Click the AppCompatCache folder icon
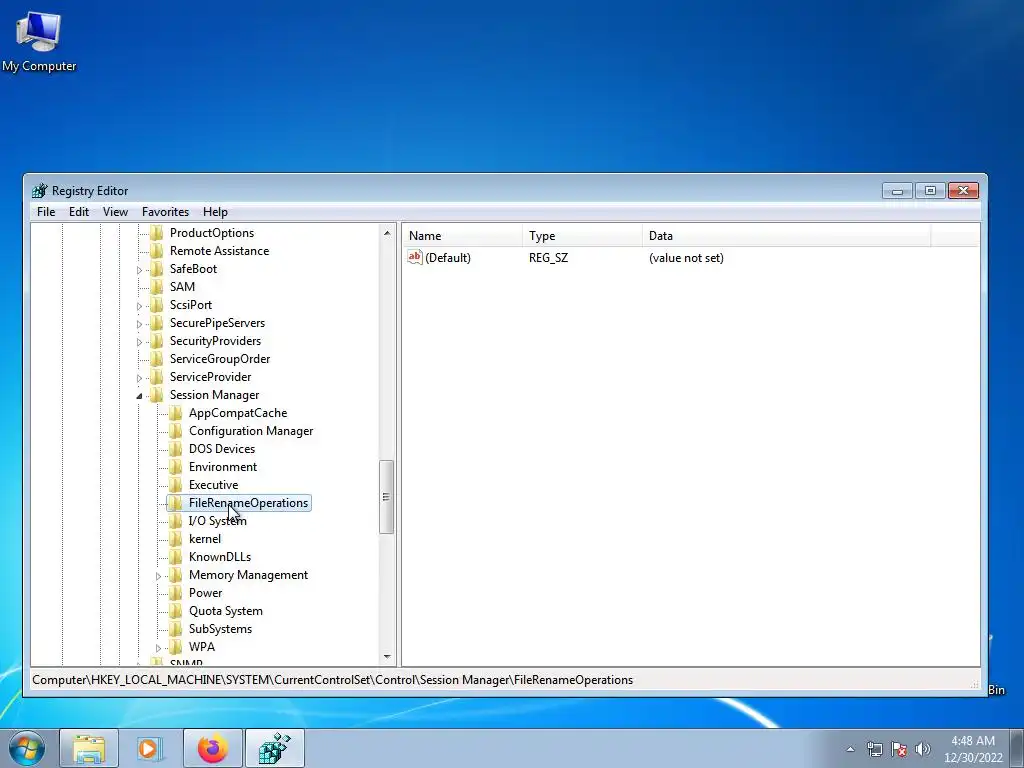This screenshot has width=1024, height=768. [176, 413]
